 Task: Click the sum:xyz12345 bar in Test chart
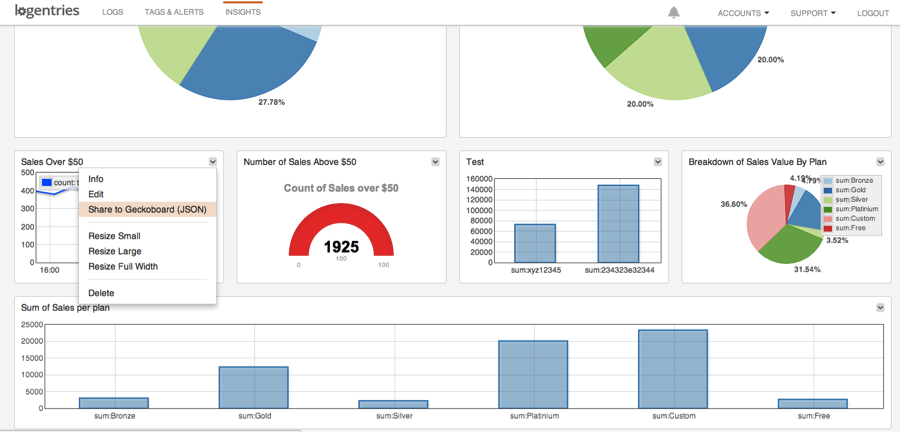coord(535,243)
